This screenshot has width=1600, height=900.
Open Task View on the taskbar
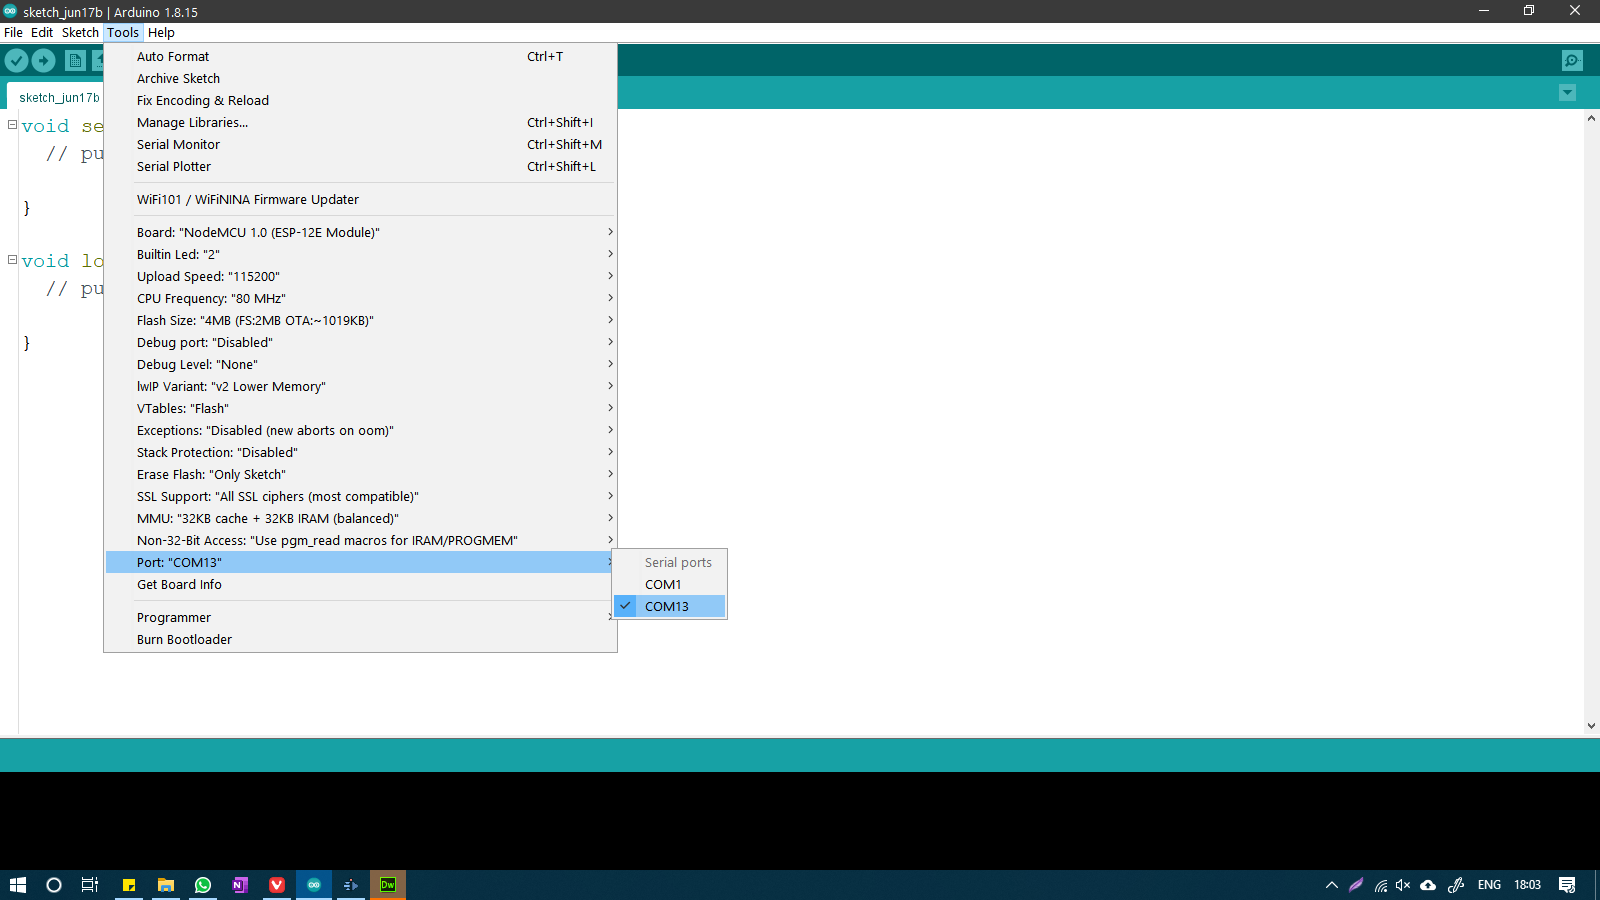(90, 885)
